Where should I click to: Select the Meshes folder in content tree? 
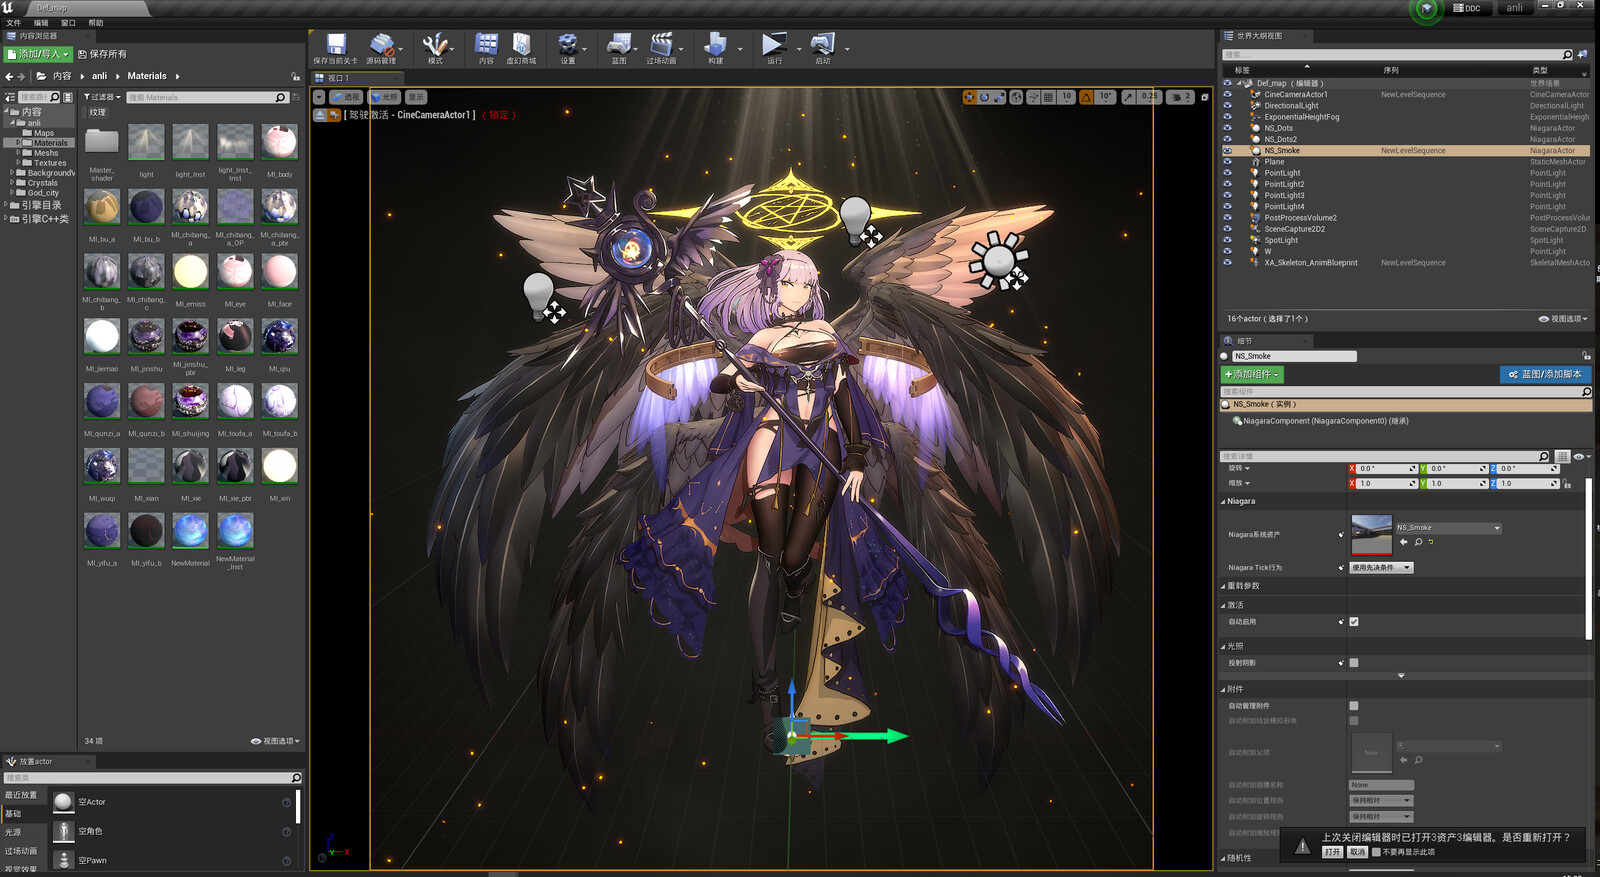coord(46,153)
